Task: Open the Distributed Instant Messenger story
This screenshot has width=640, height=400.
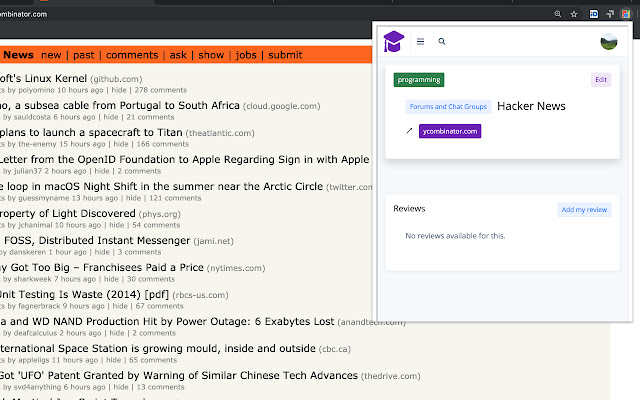Action: pyautogui.click(x=97, y=240)
